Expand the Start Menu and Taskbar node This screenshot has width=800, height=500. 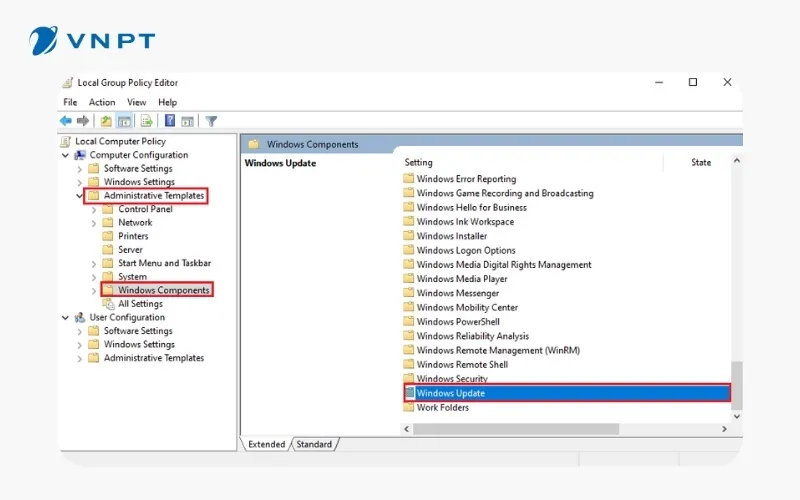point(94,263)
